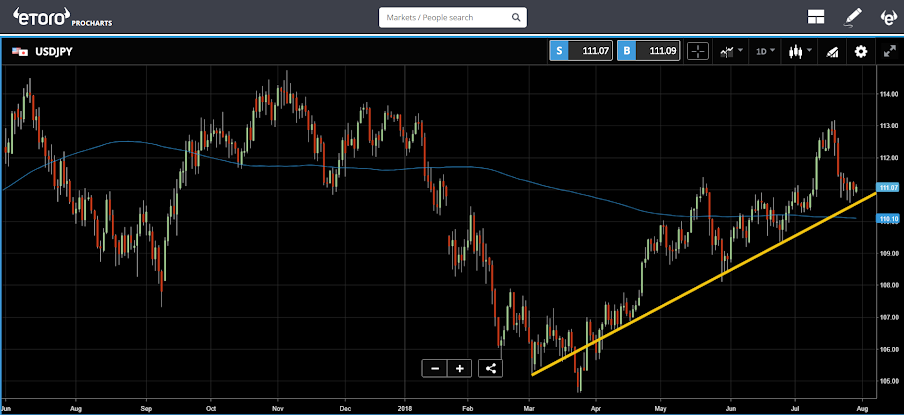904x415 pixels.
Task: Open the chart layout grid icon
Action: (x=816, y=18)
